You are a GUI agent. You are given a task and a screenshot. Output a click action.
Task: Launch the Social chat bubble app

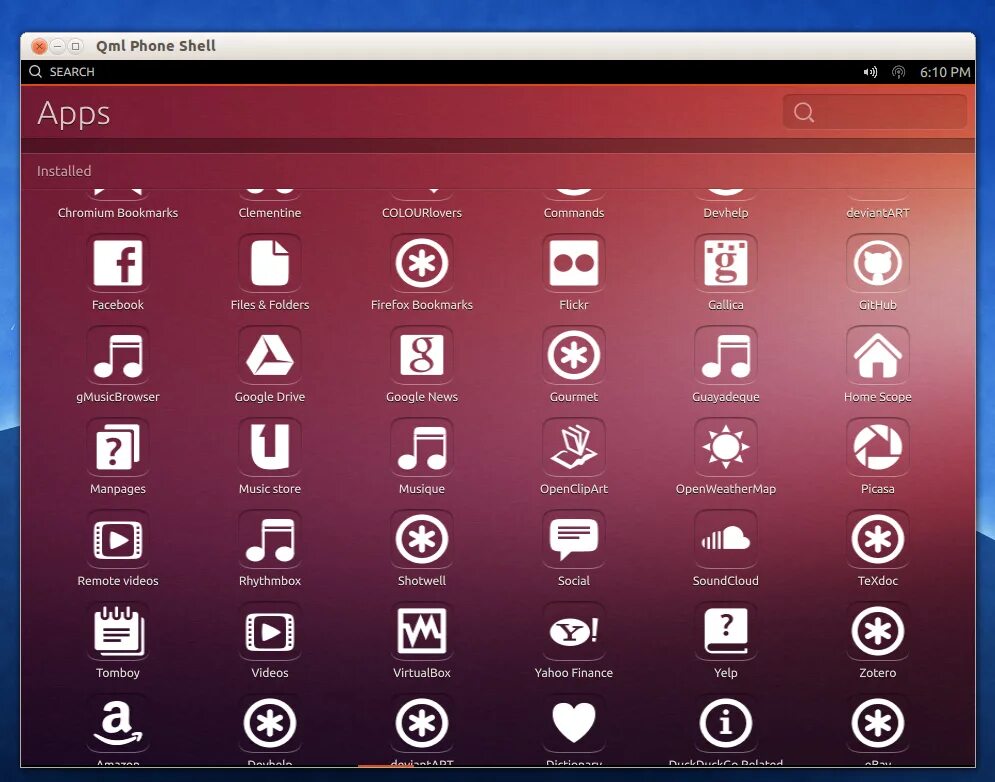(x=574, y=539)
